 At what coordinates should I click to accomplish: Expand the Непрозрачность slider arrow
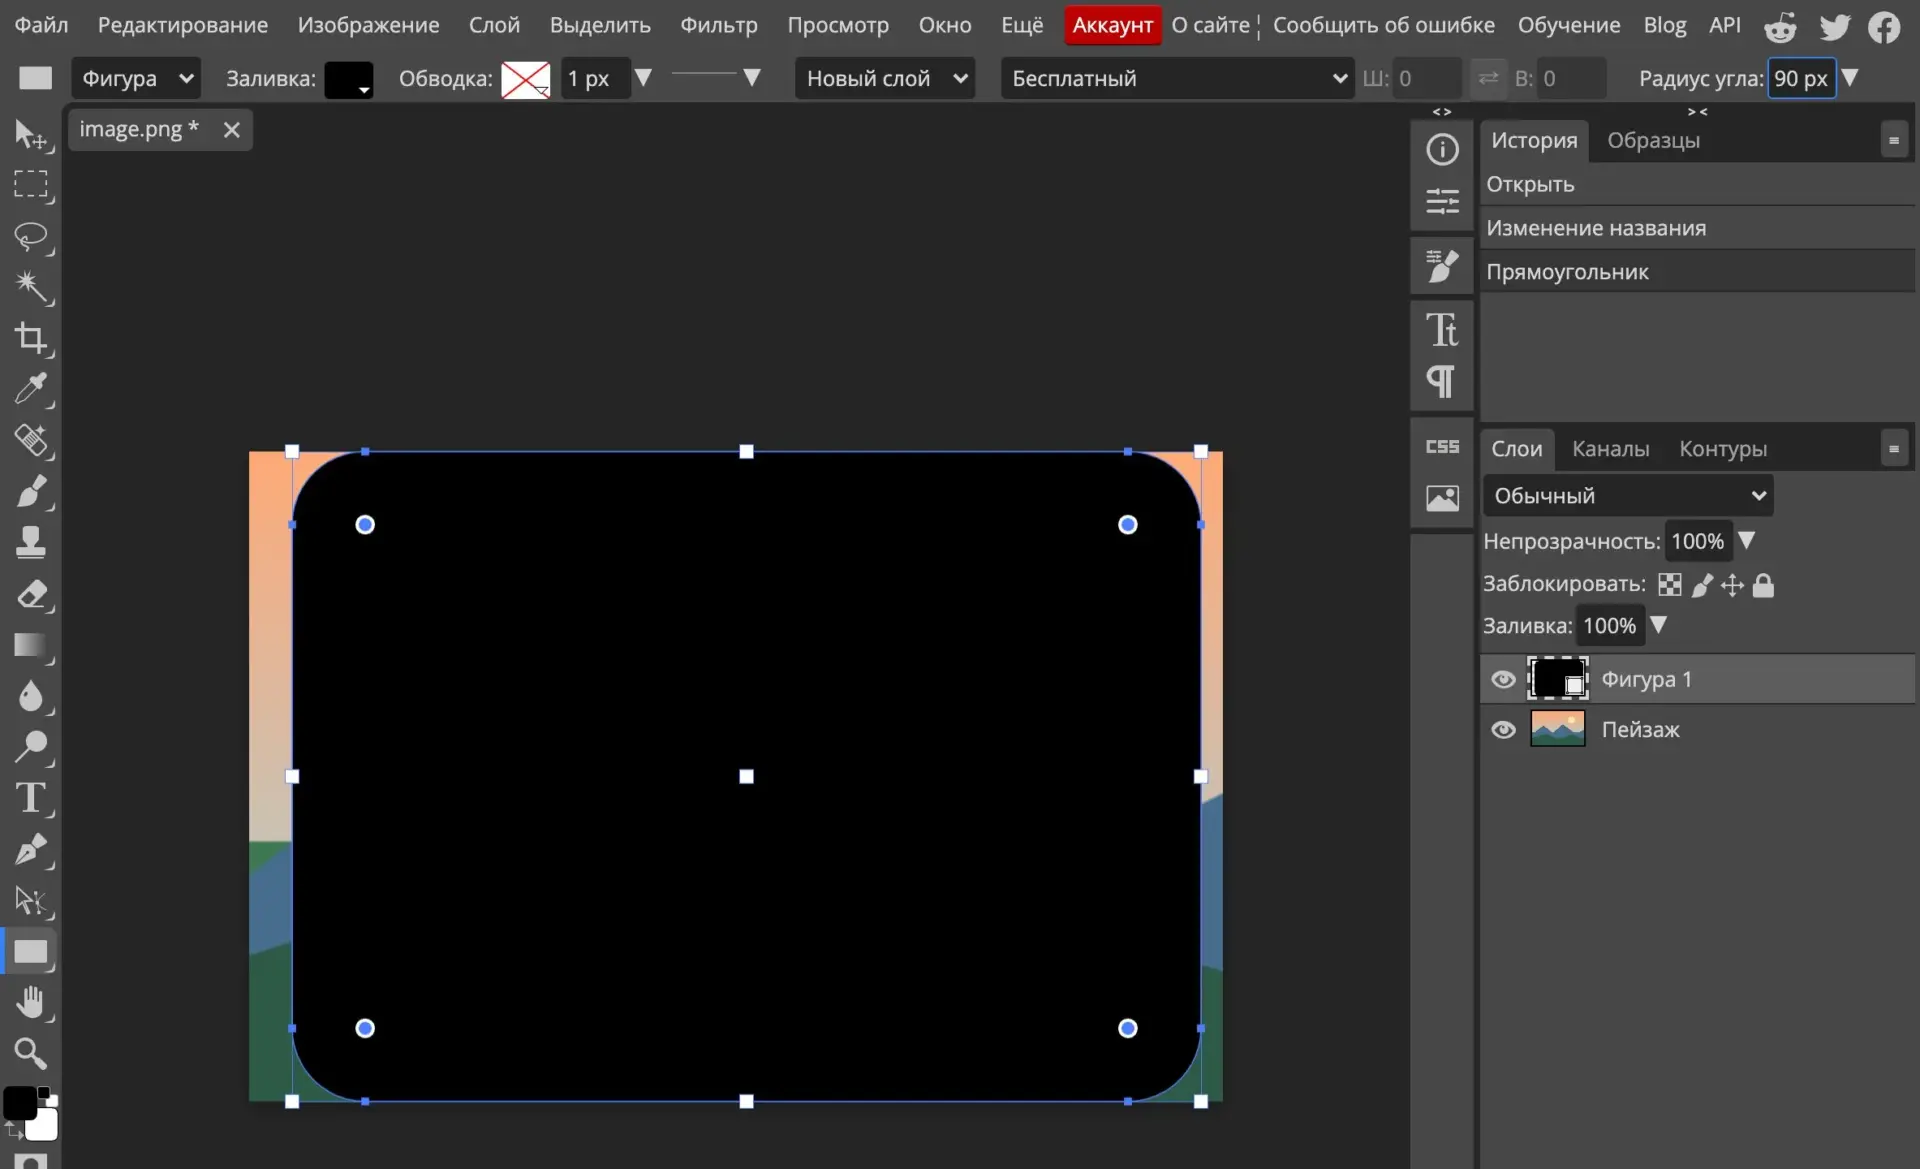point(1746,541)
